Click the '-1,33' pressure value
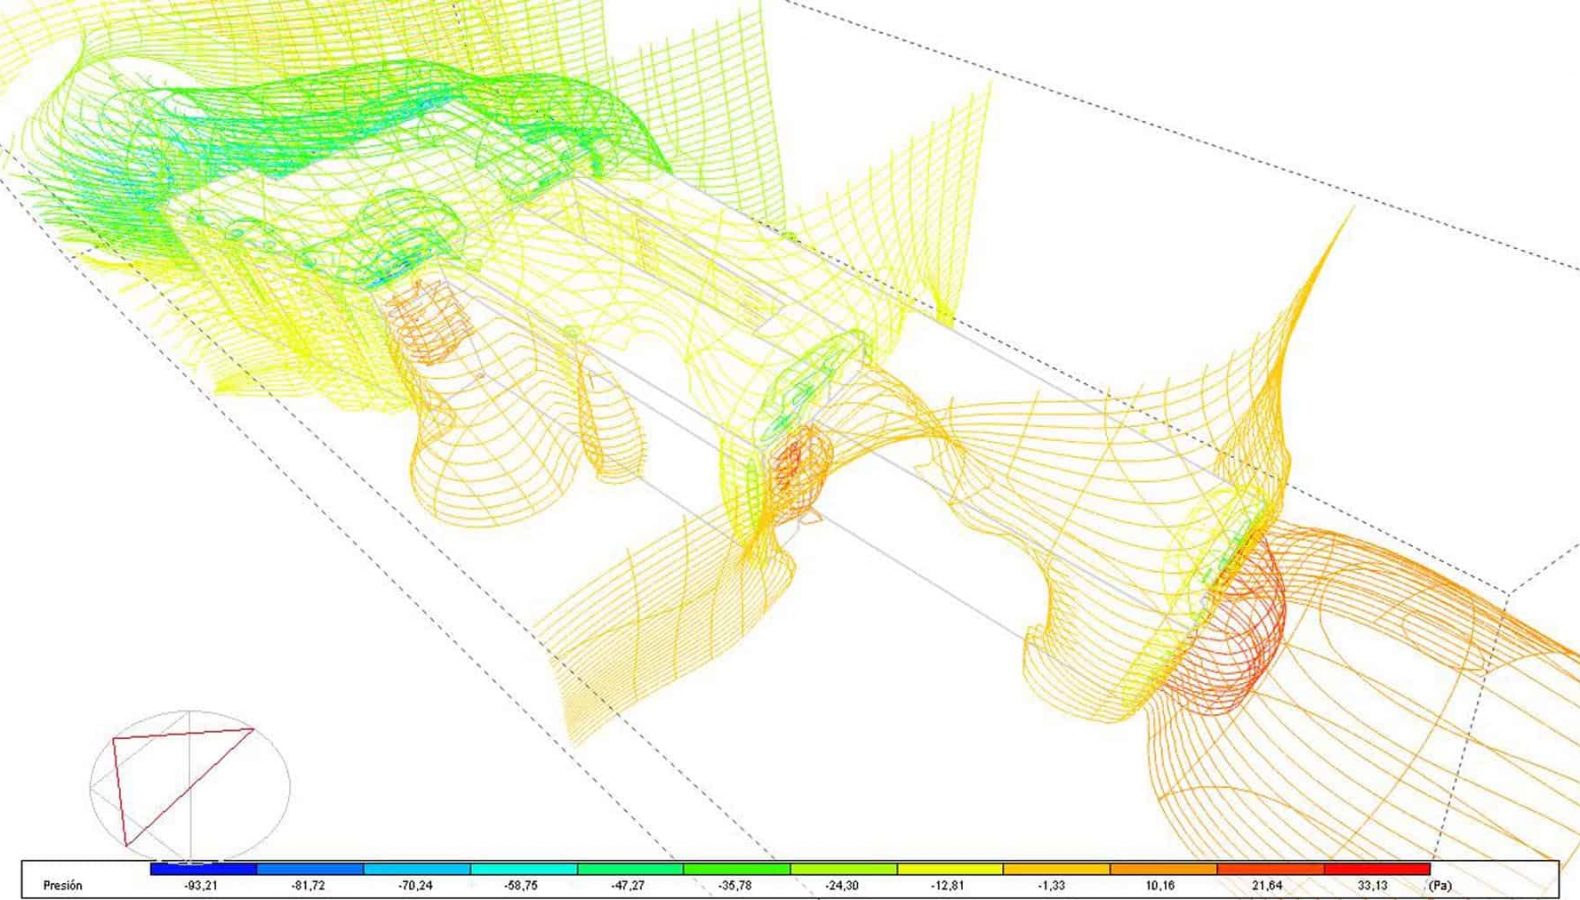Viewport: 1580px width, 900px height. 1054,886
